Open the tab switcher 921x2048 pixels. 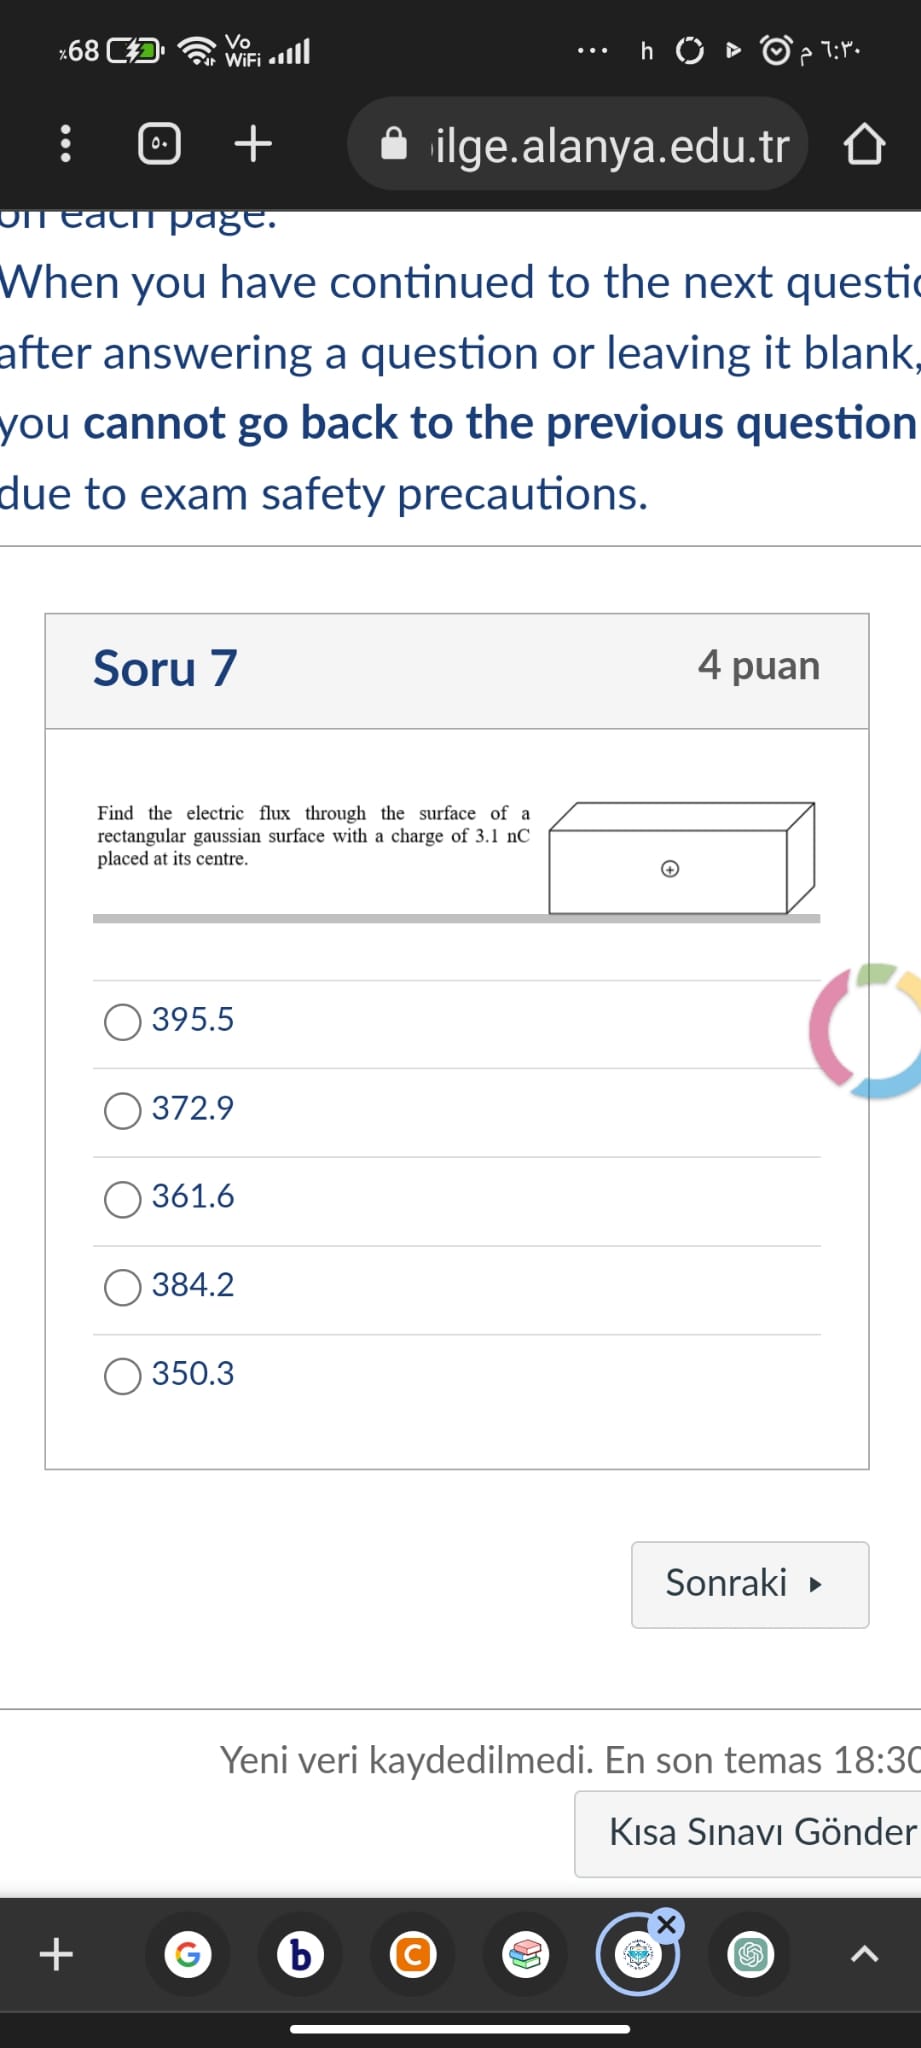click(x=157, y=142)
